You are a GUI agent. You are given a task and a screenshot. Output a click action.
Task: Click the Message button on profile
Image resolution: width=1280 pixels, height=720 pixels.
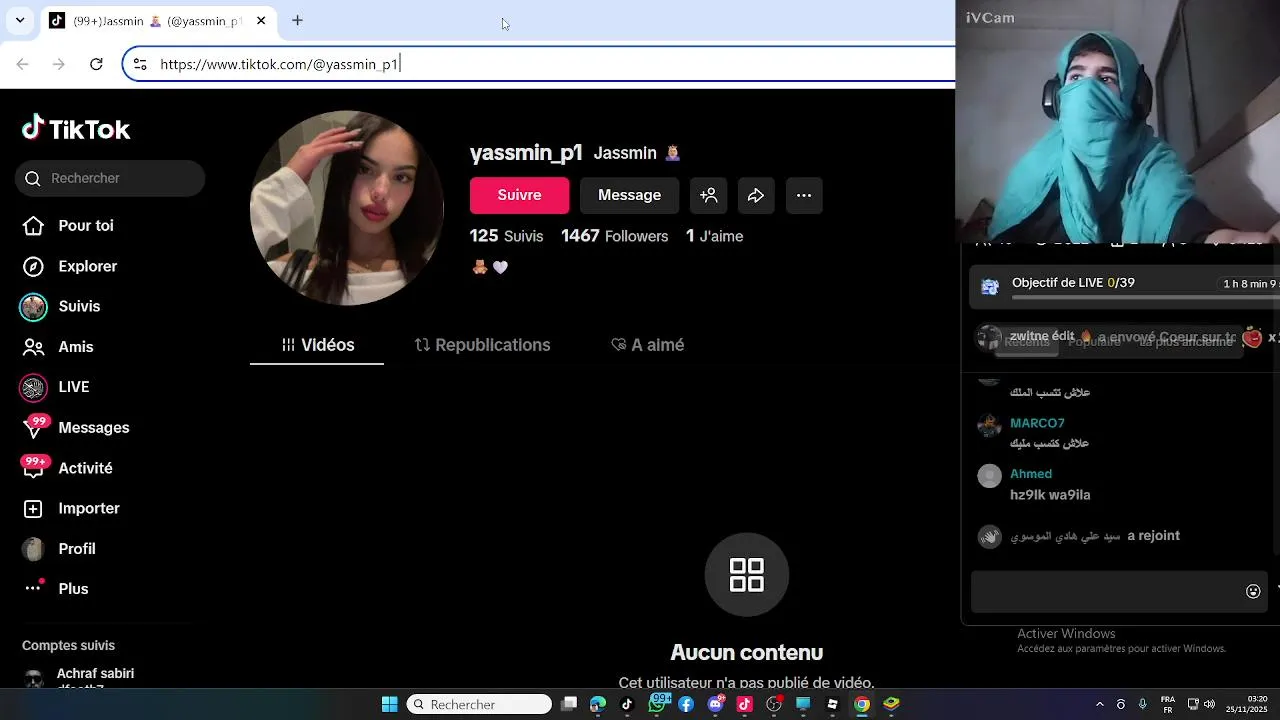coord(629,195)
